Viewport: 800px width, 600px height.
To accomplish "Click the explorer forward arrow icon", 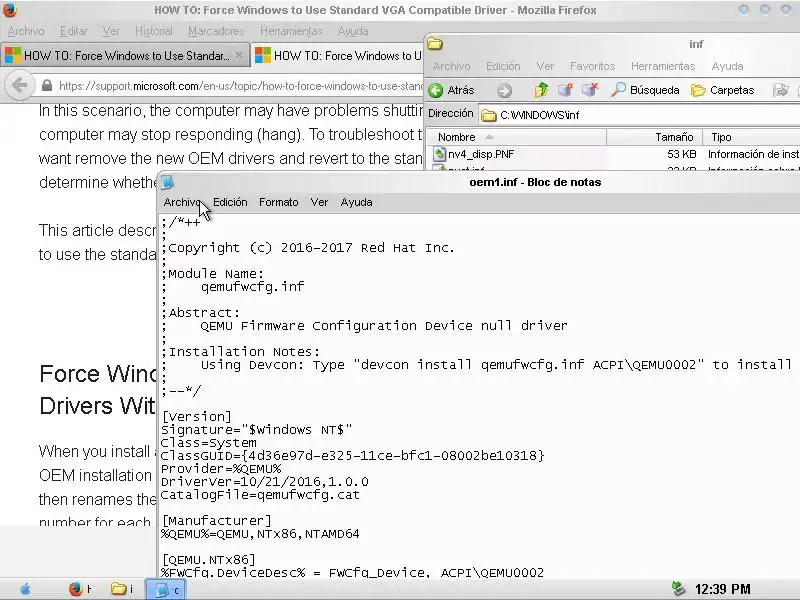I will pos(504,90).
